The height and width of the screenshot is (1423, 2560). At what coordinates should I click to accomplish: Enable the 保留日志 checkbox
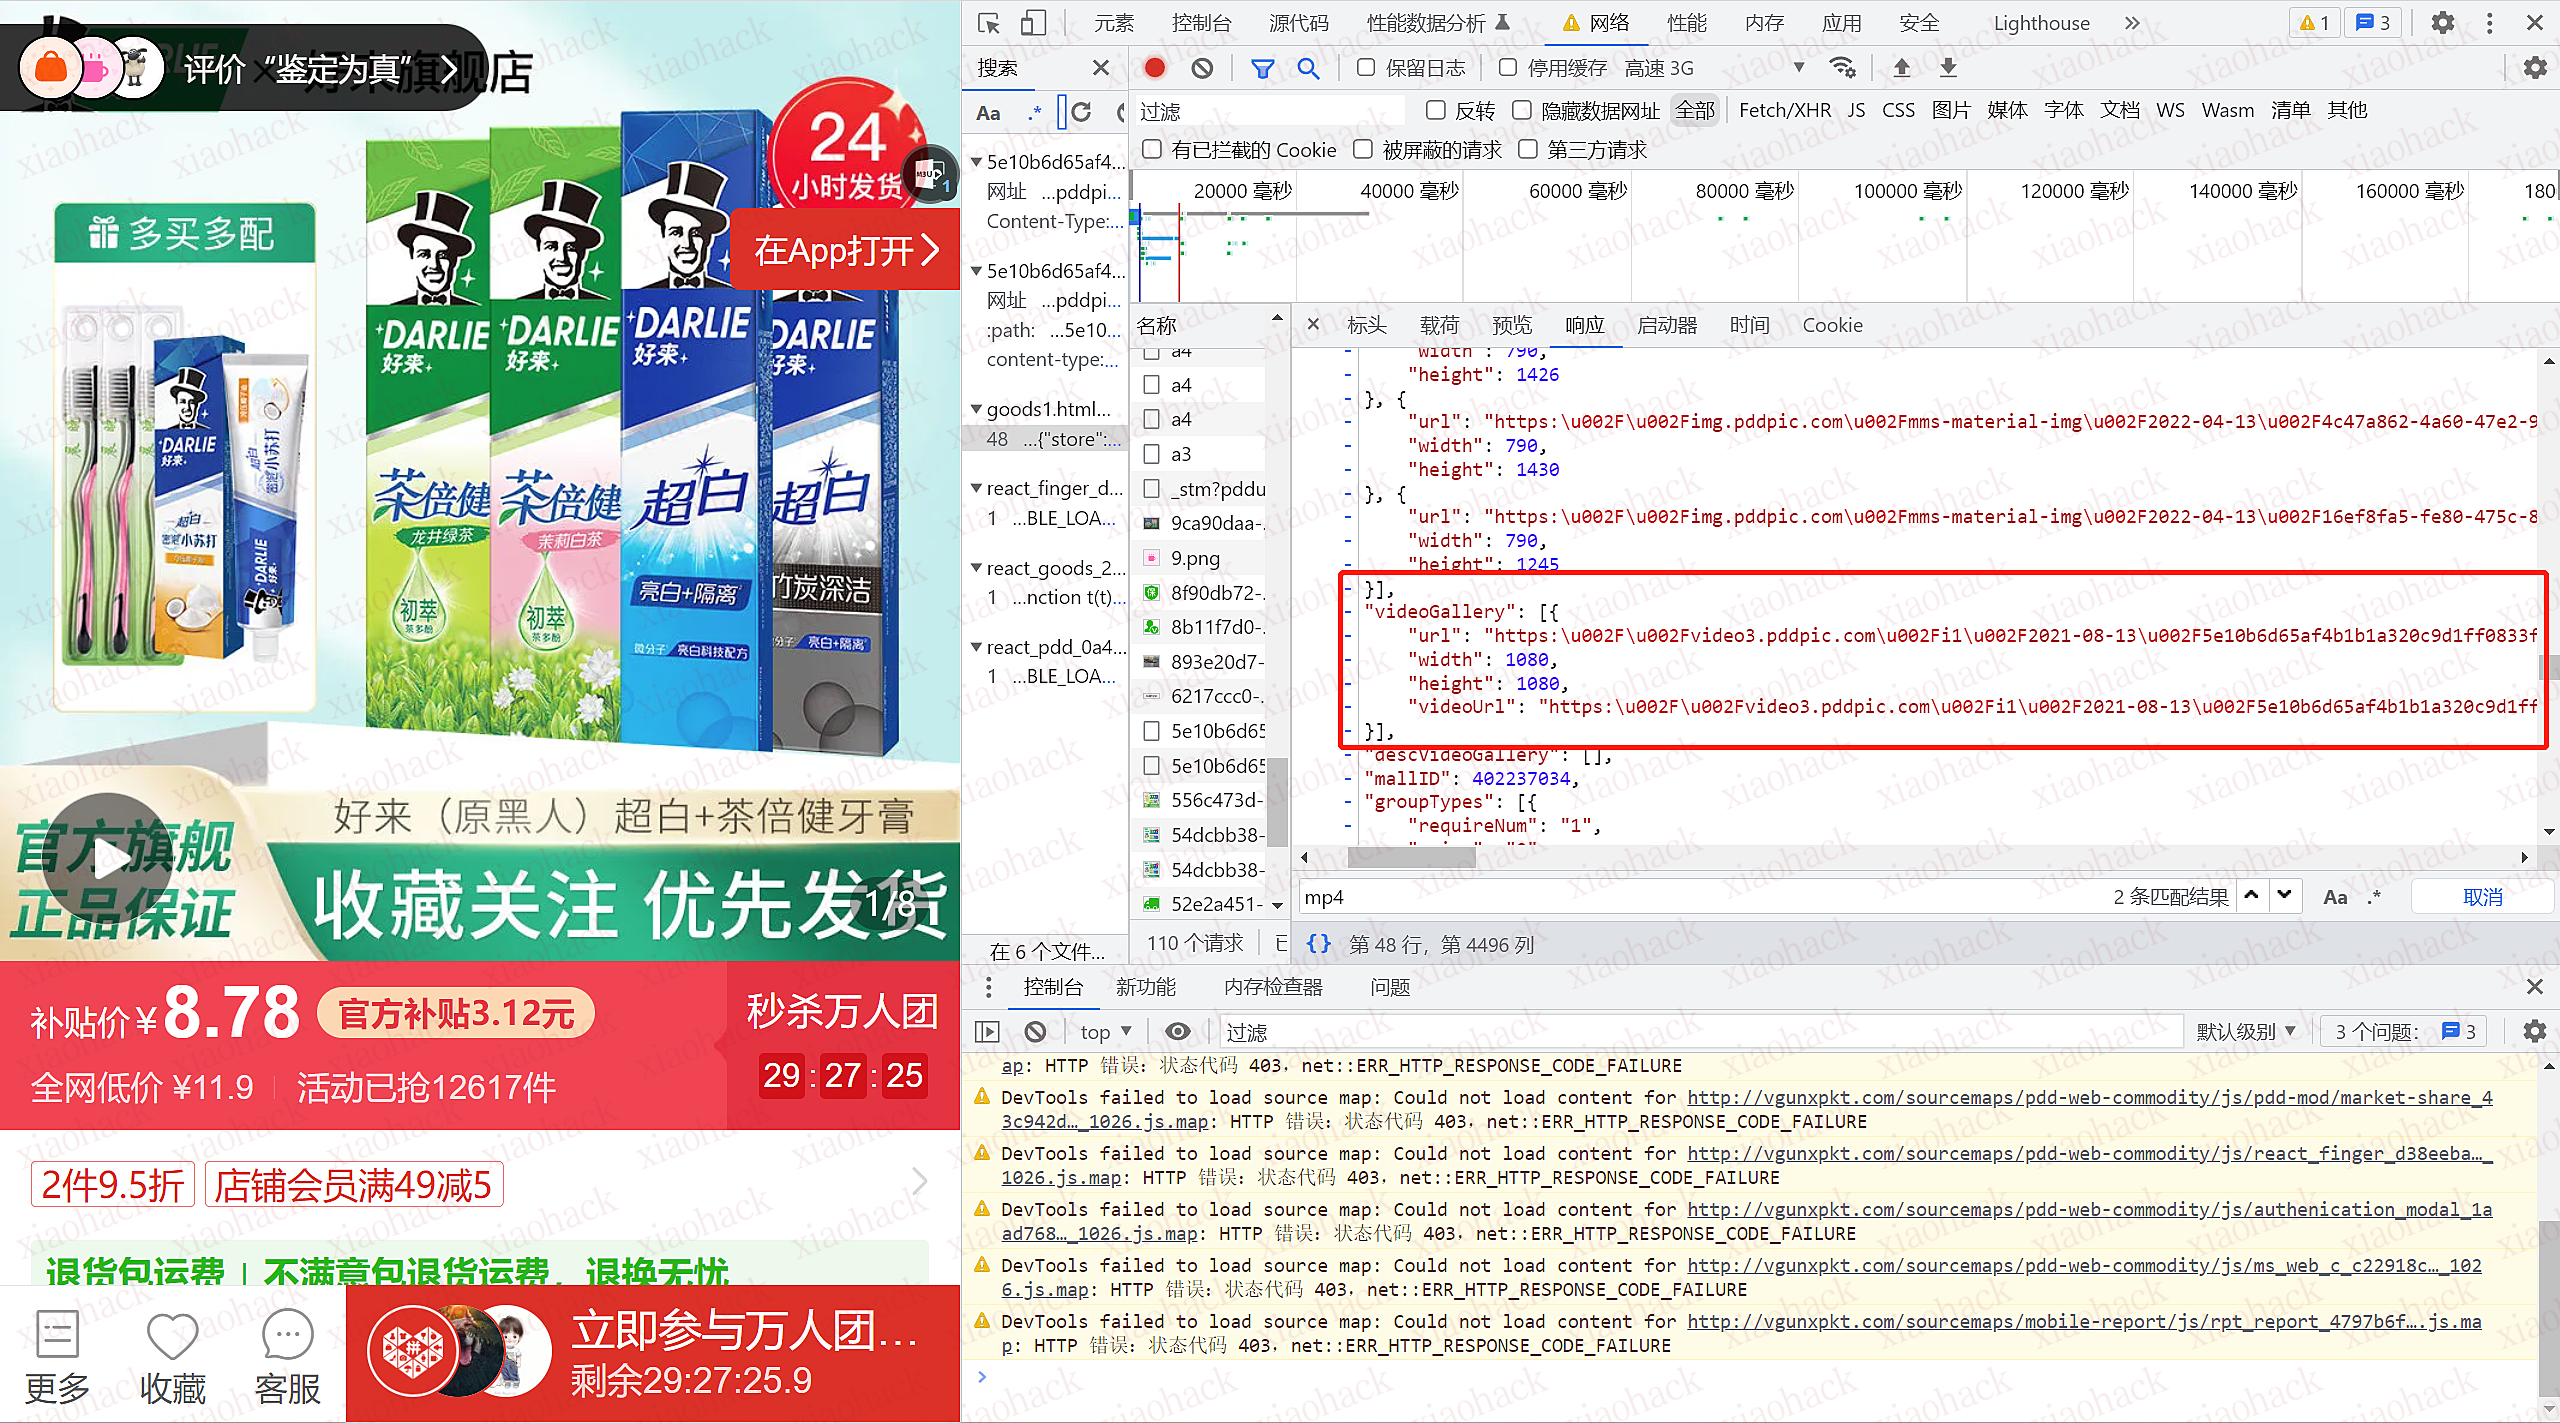point(1366,68)
